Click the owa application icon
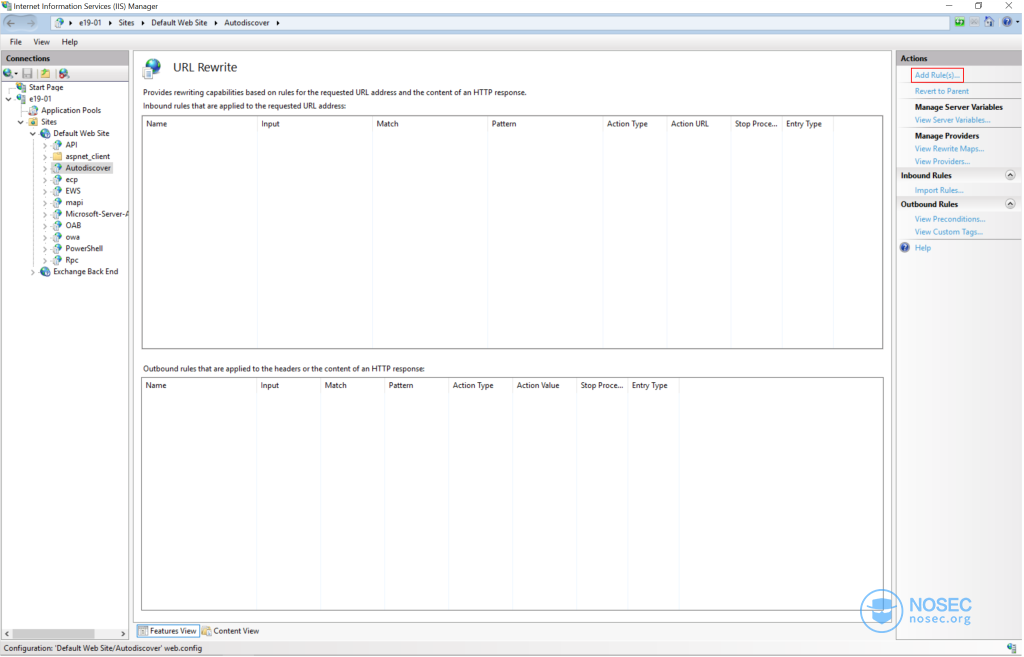Screen dimensions: 1024x657 point(57,237)
